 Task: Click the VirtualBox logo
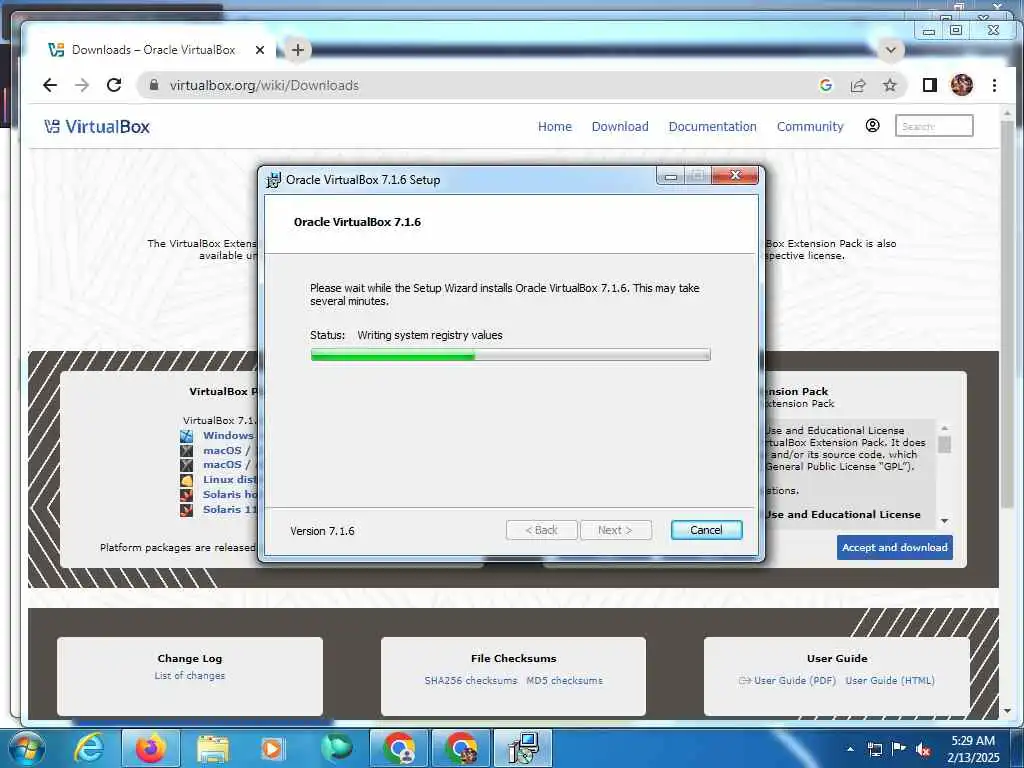pos(97,126)
